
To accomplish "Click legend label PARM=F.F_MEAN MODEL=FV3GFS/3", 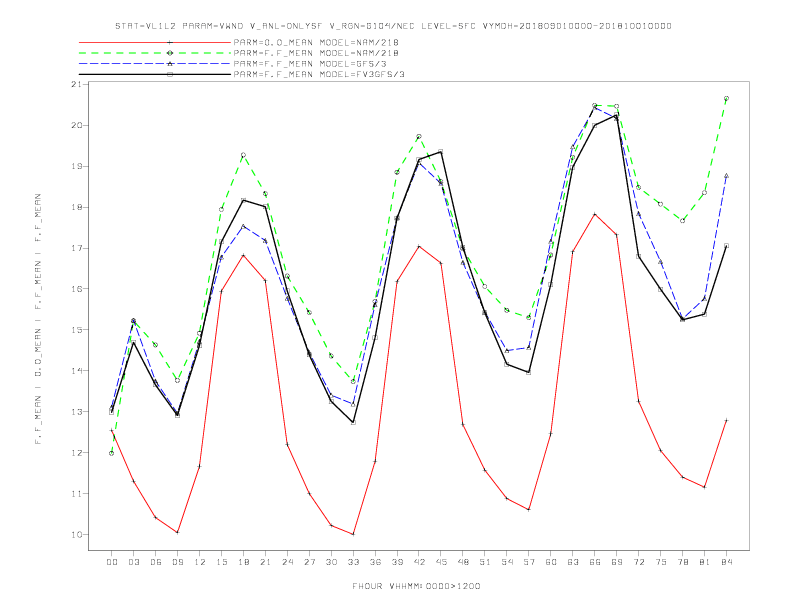I will (x=319, y=74).
